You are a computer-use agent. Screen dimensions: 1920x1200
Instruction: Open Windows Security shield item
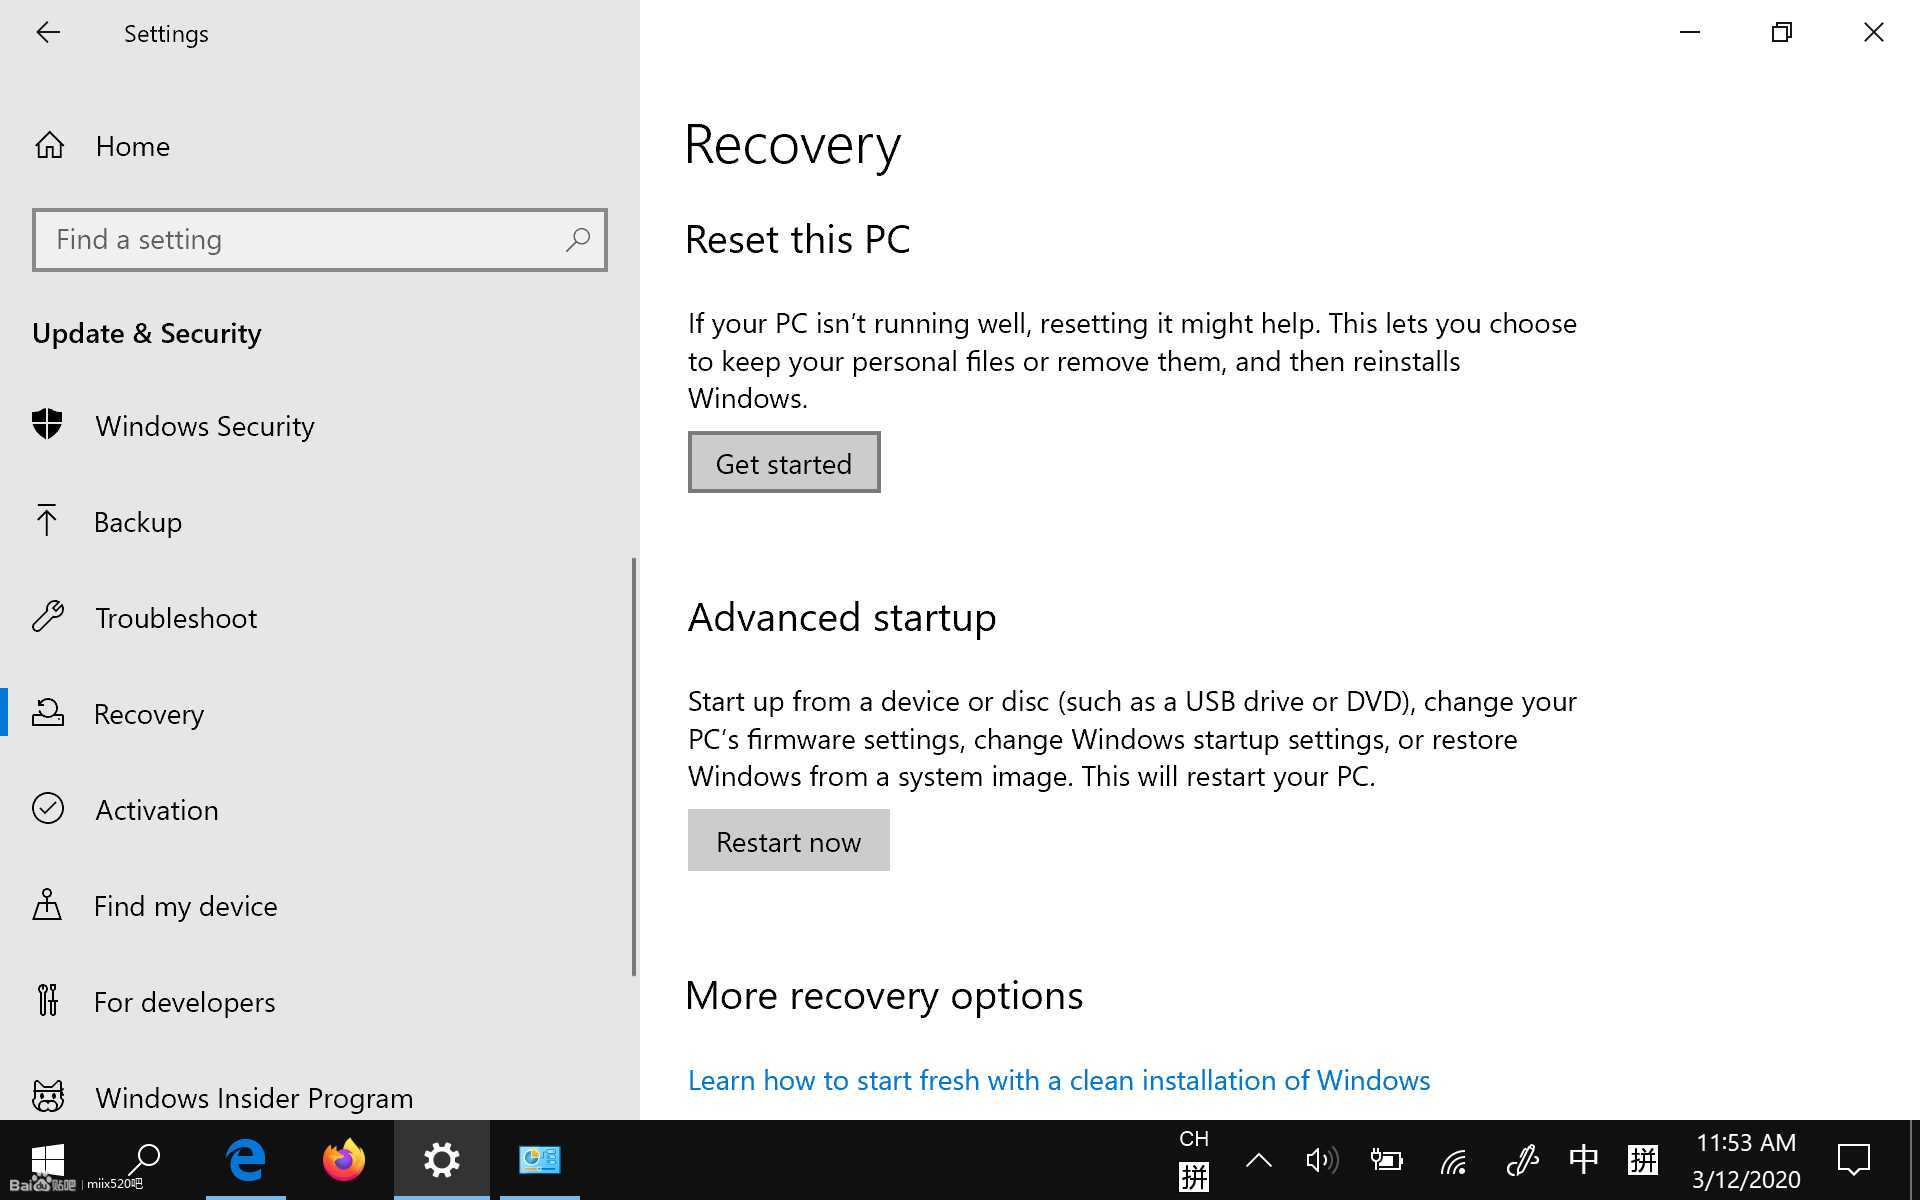(204, 426)
